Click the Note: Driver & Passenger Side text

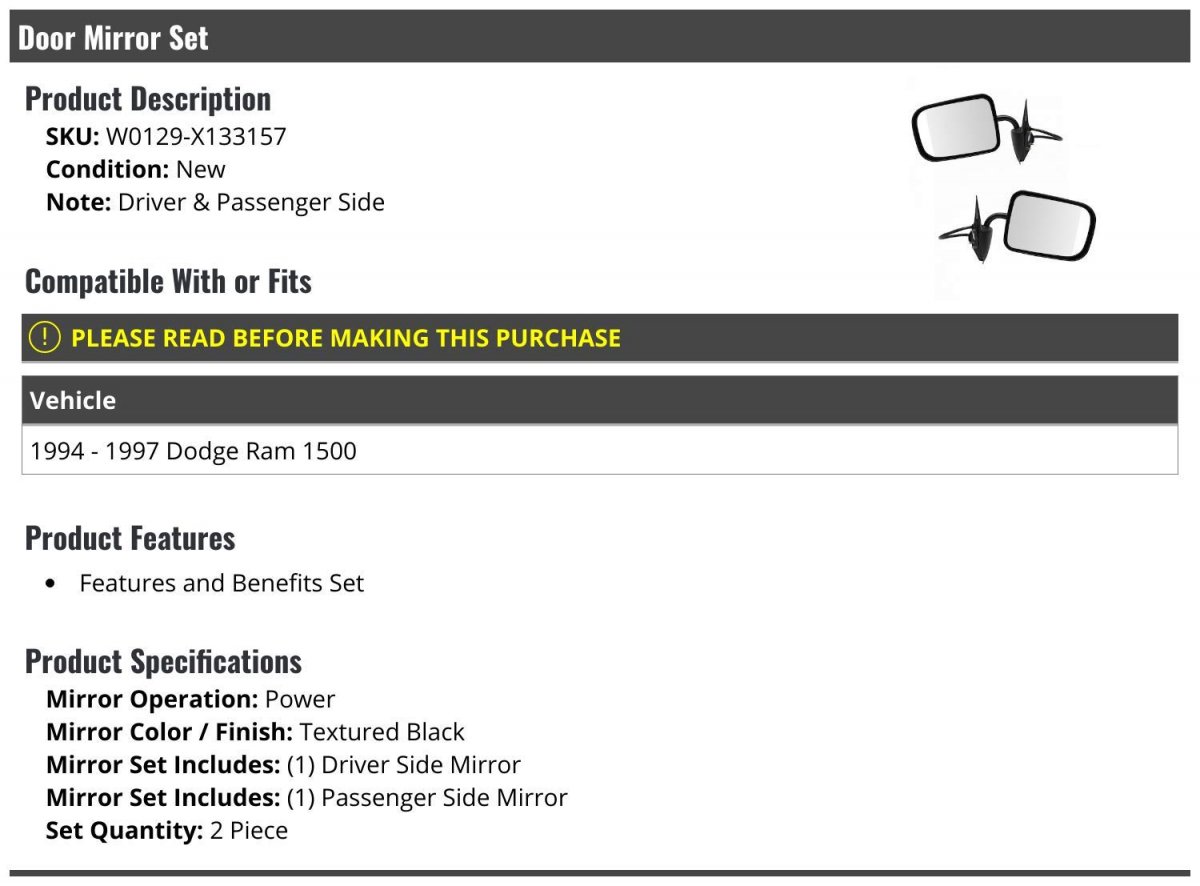215,202
